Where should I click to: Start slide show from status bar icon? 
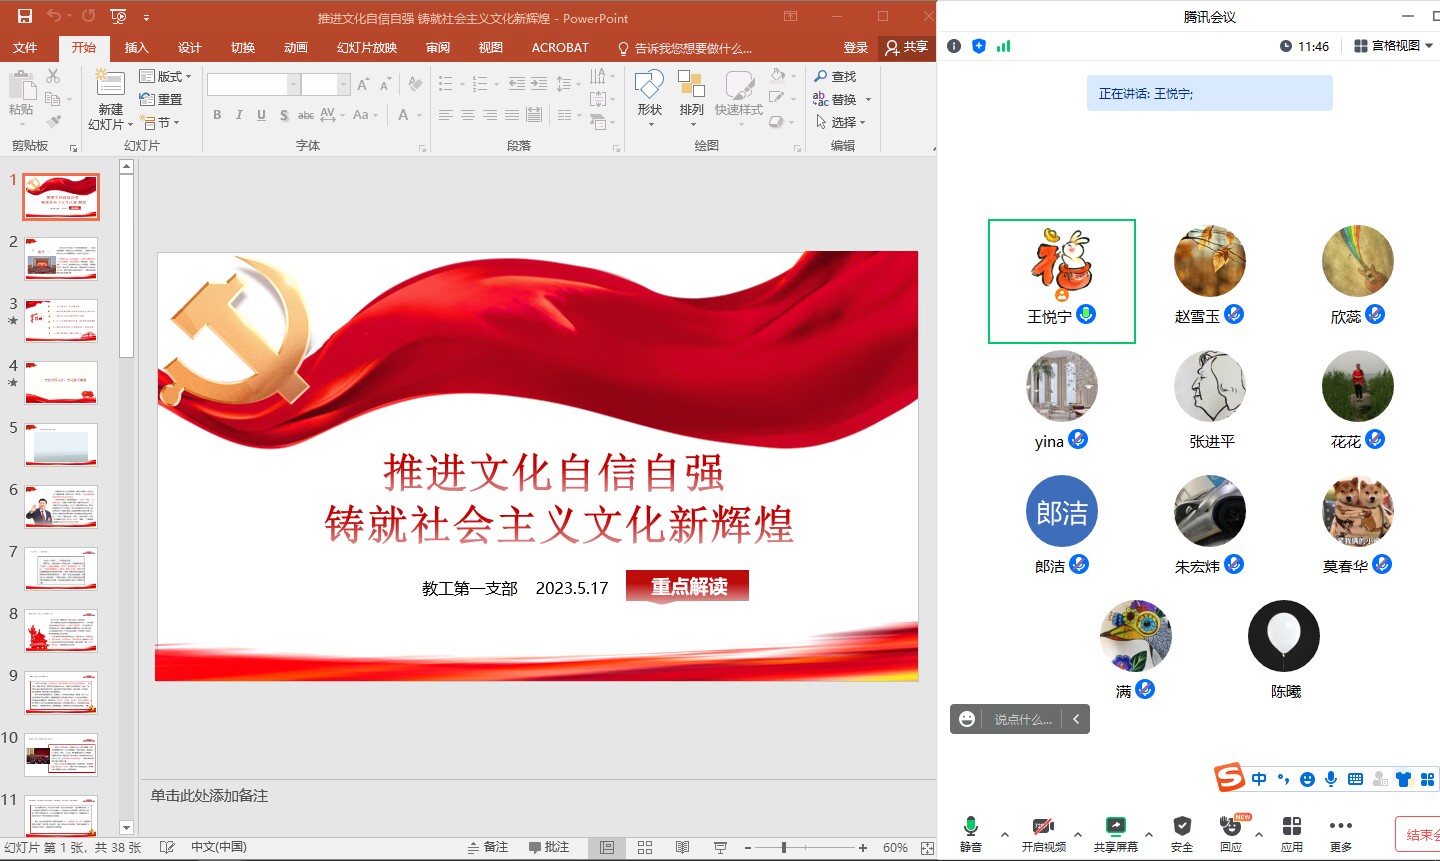[x=720, y=847]
